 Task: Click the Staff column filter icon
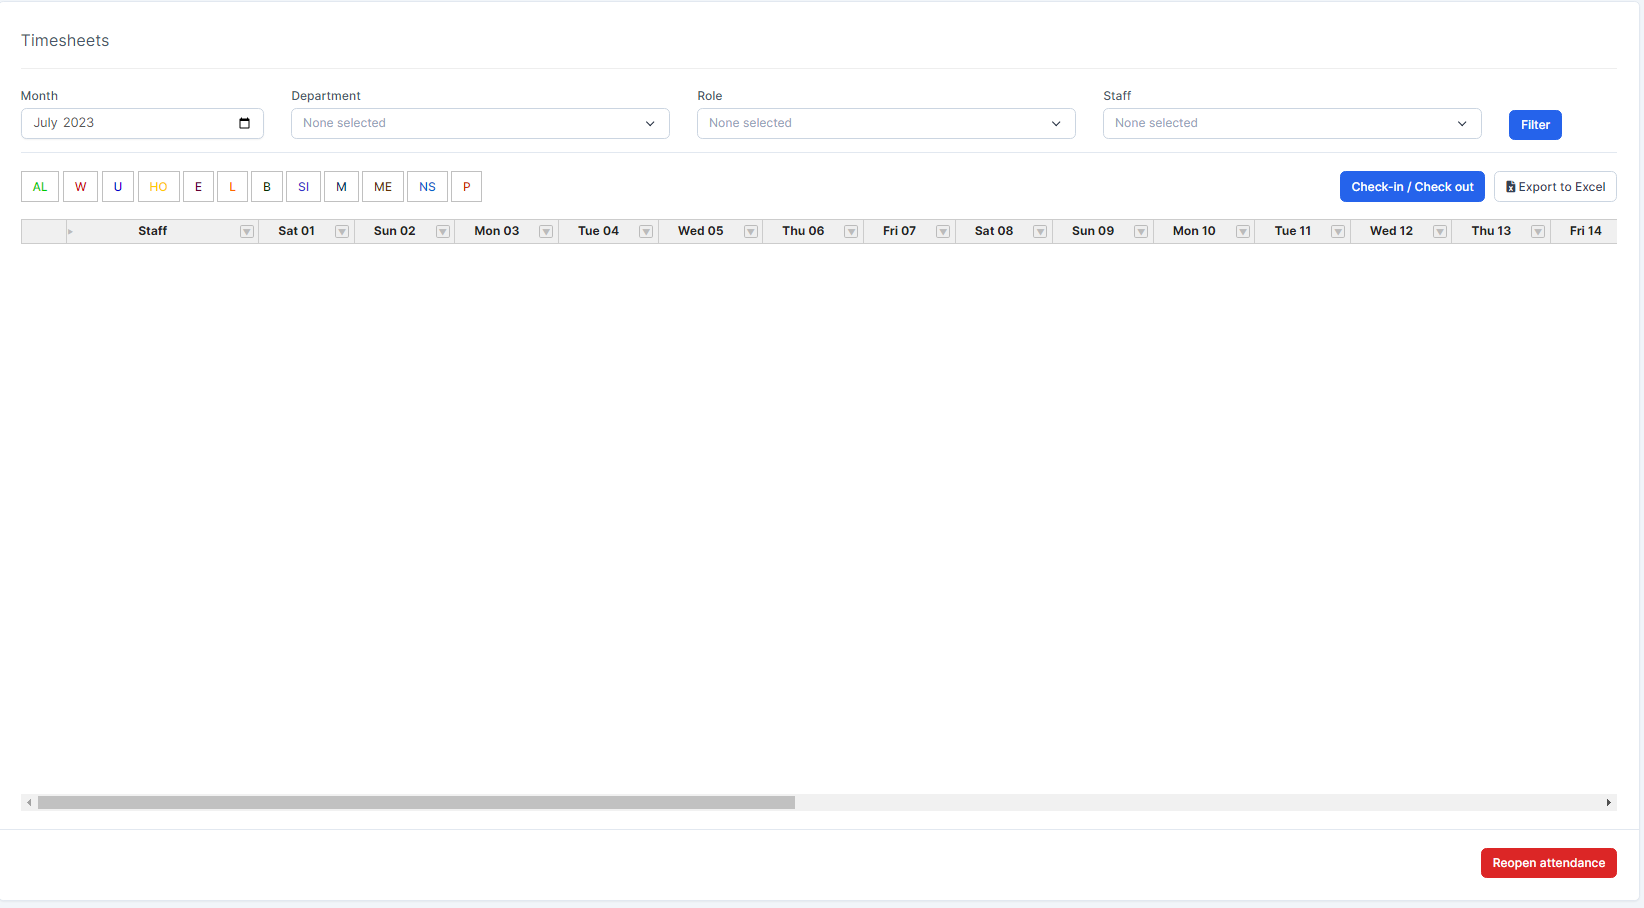click(x=247, y=232)
